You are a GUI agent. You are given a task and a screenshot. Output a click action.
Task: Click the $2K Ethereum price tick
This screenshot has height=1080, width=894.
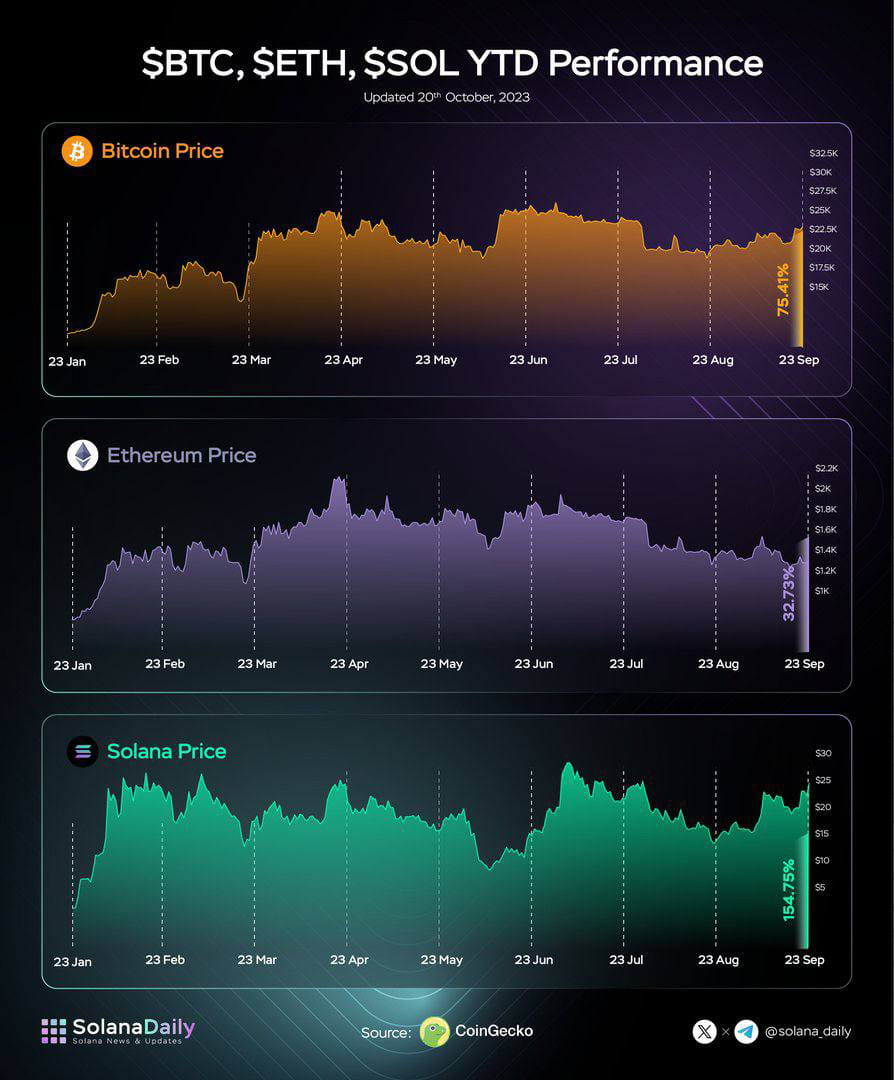coord(824,488)
